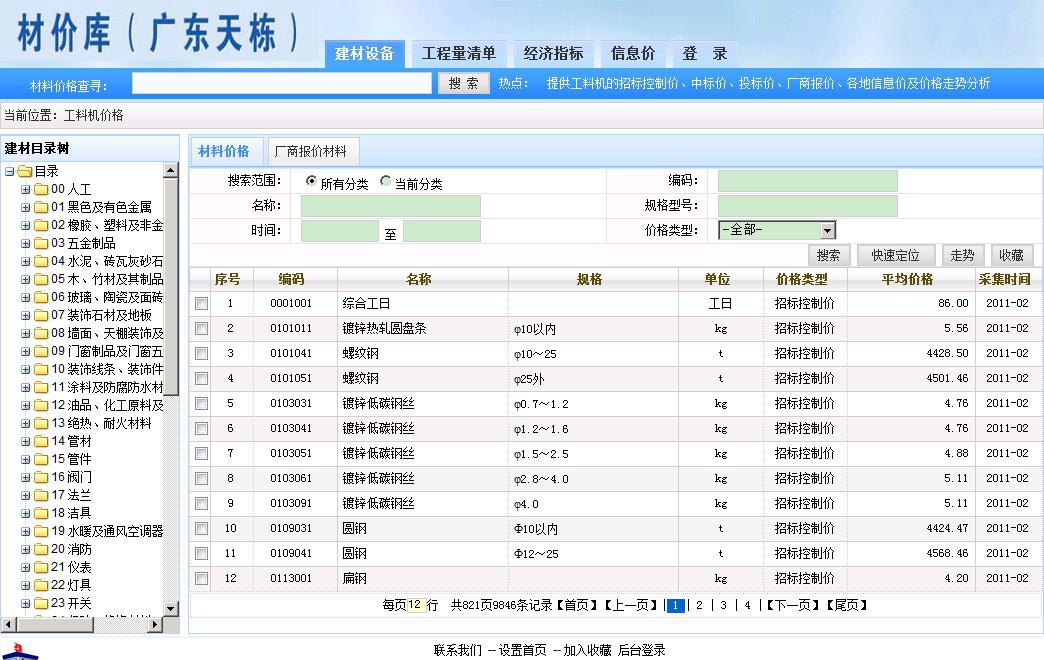Expand the 01 黑色及有色金属 tree node

(26, 207)
